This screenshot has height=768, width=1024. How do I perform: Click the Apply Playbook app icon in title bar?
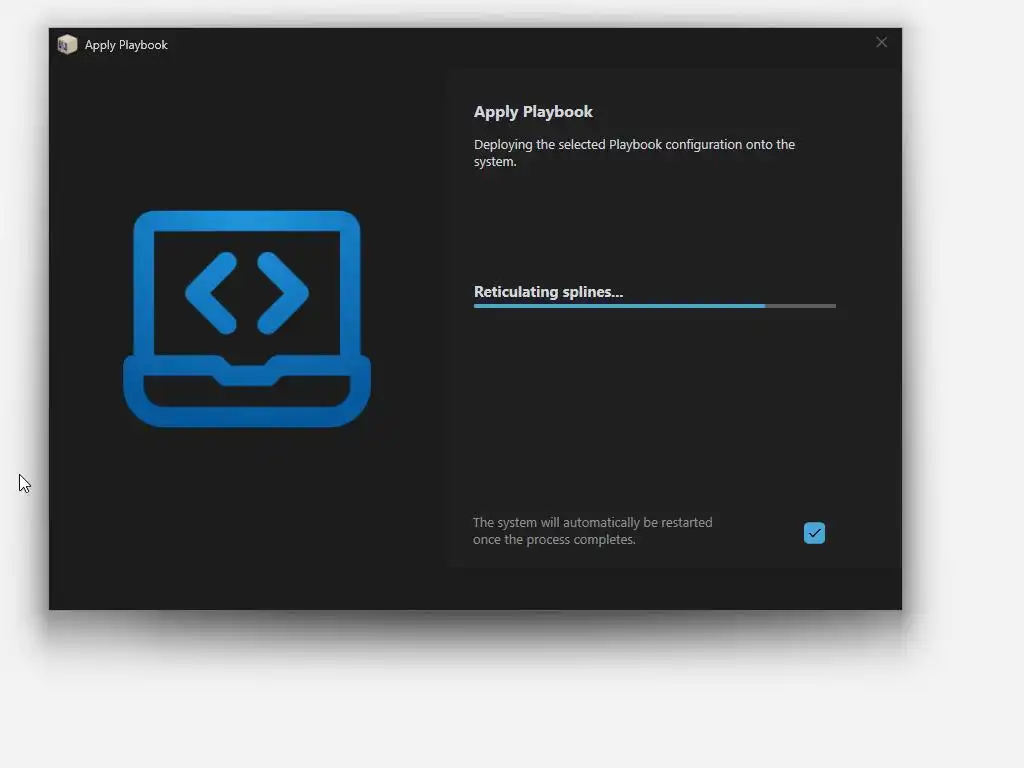[x=67, y=44]
